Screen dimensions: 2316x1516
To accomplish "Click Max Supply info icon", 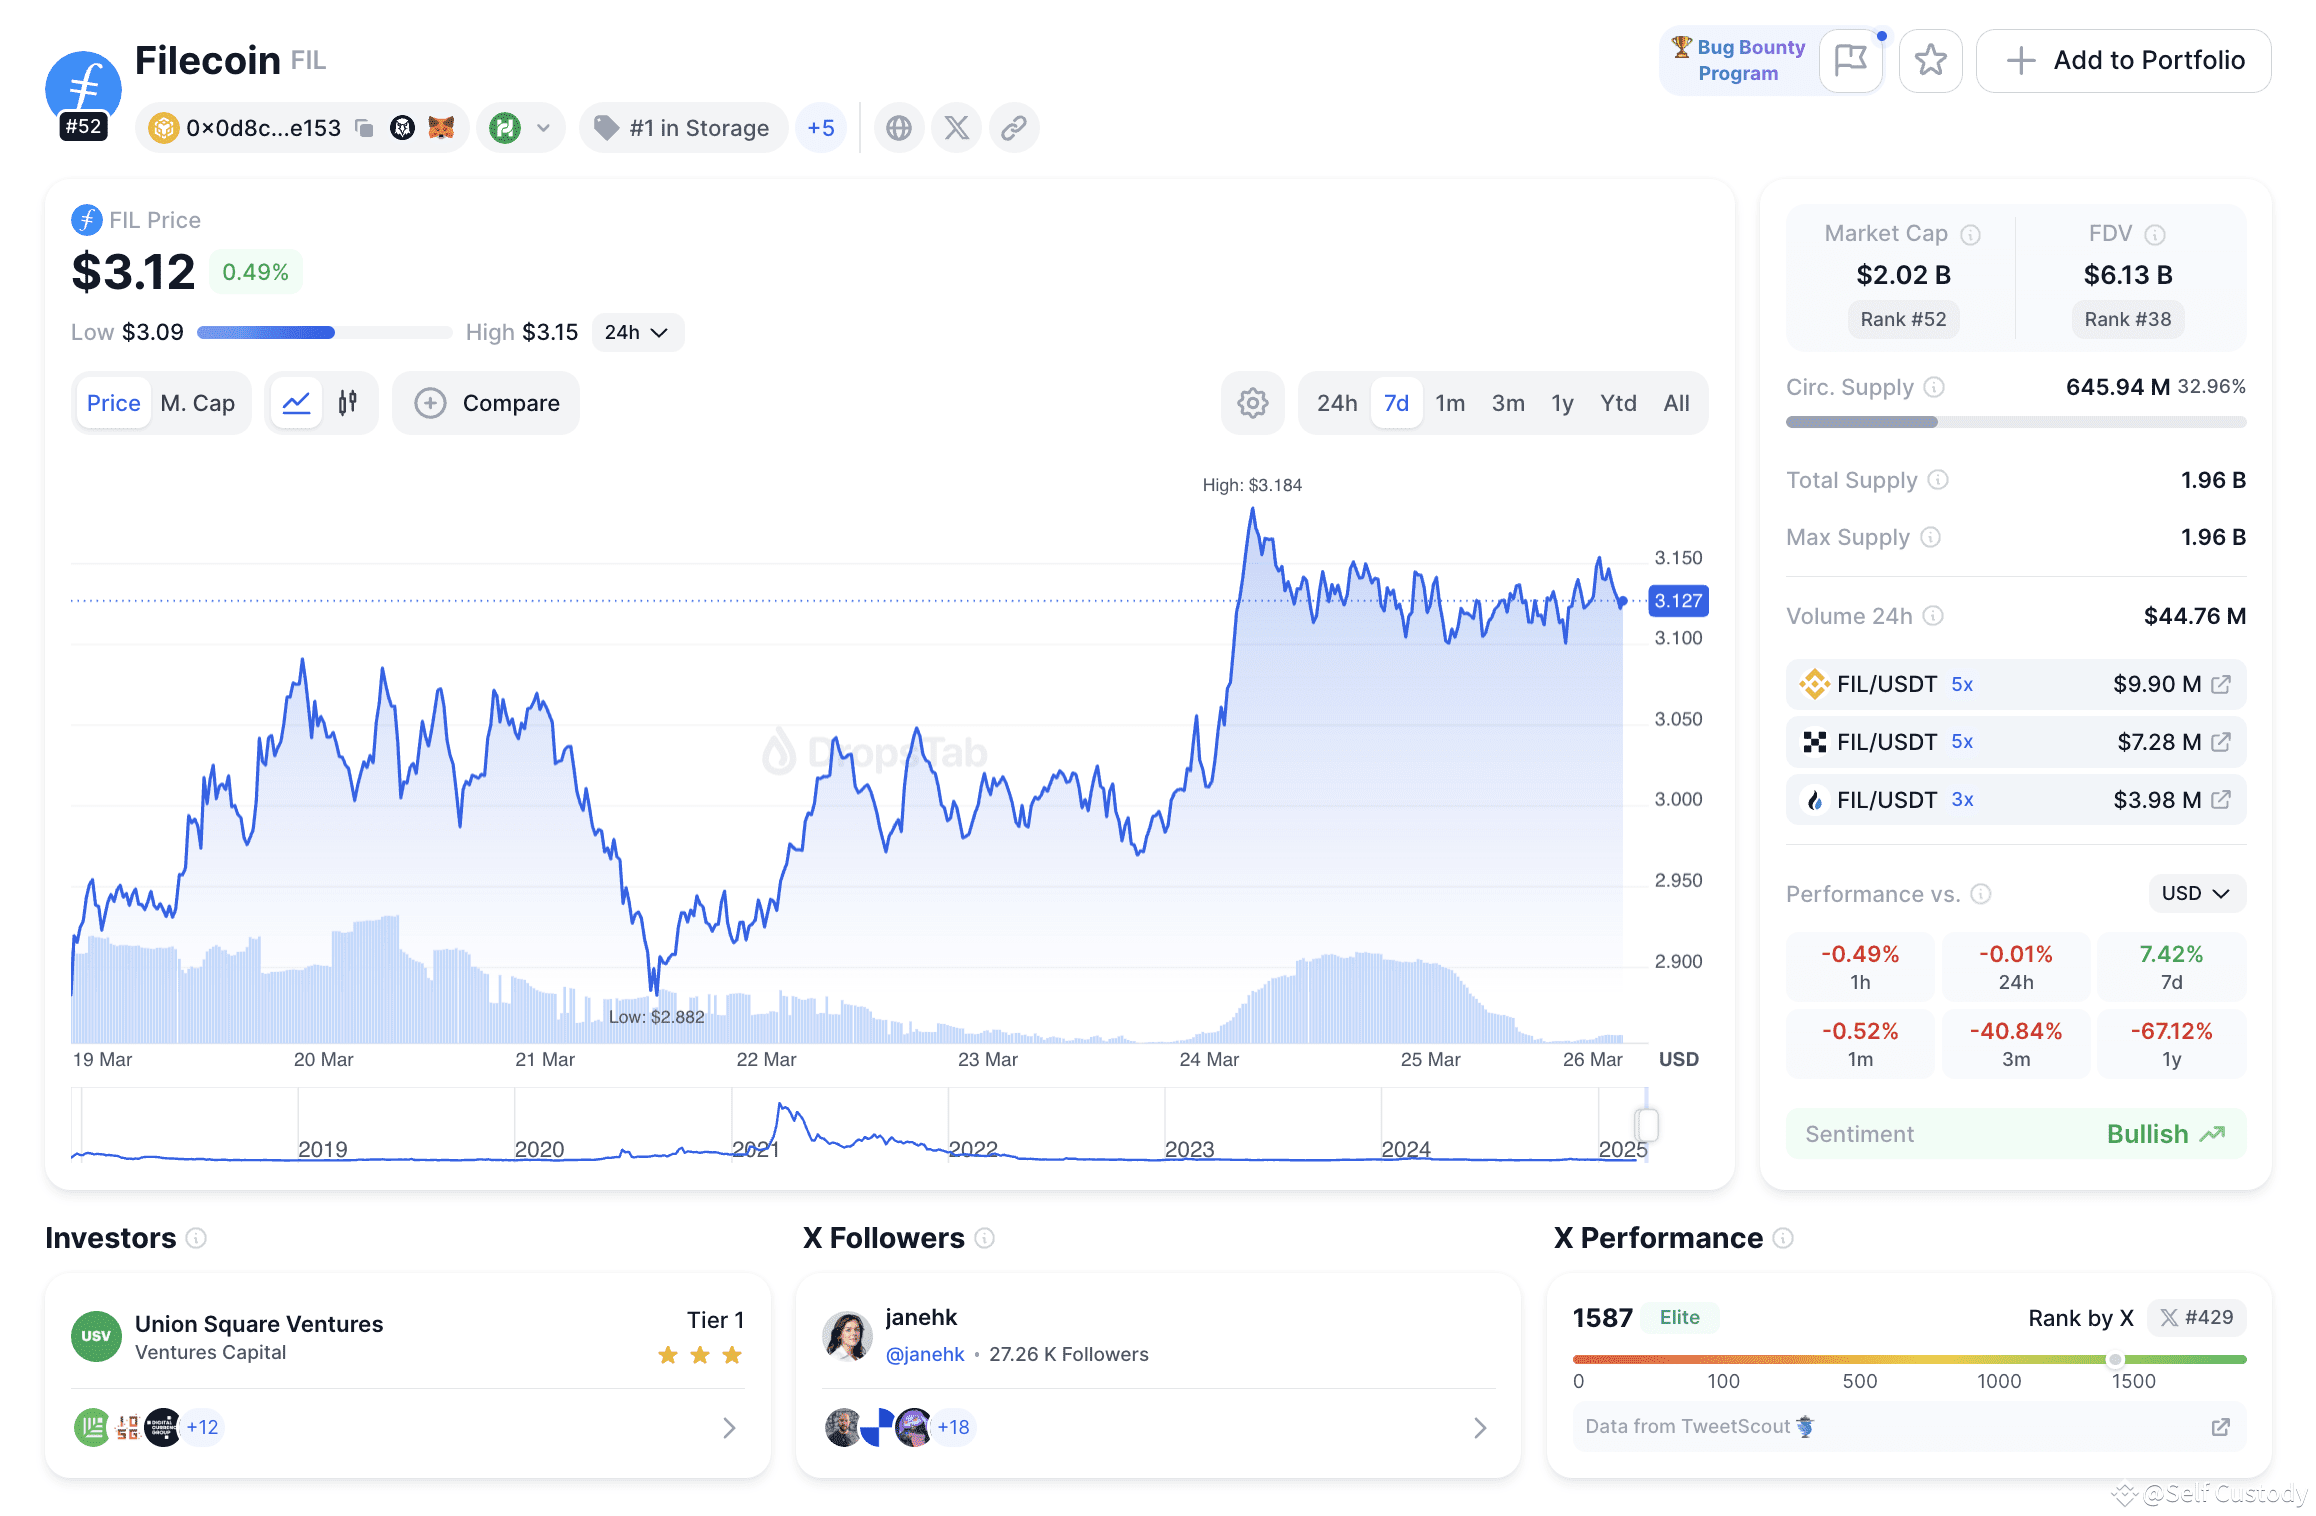I will point(1931,537).
